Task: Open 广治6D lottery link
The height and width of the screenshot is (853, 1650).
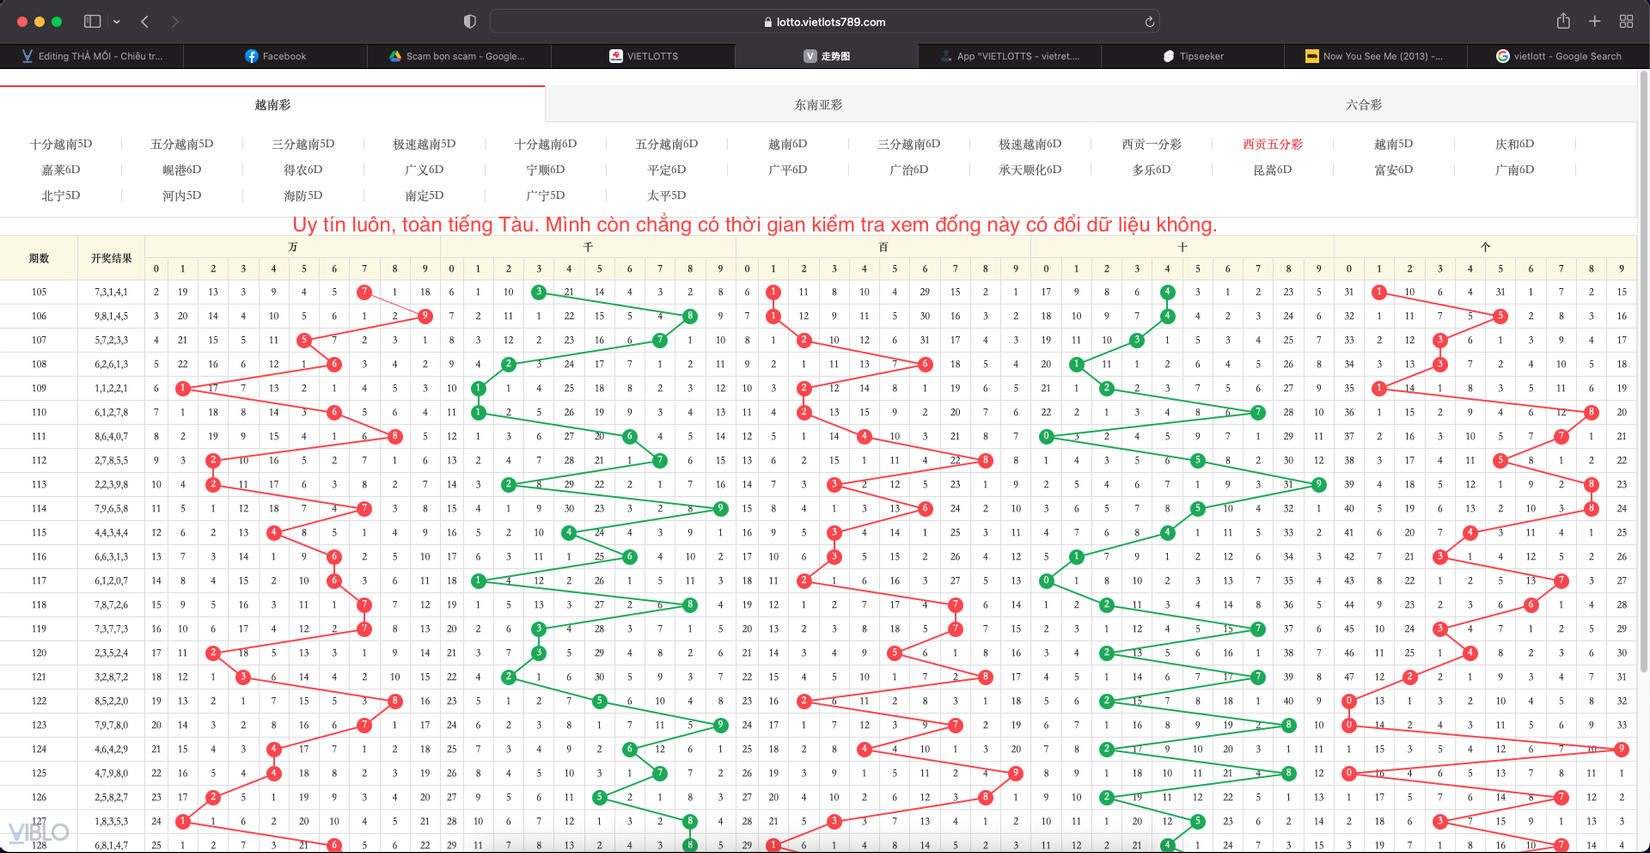Action: tap(909, 170)
